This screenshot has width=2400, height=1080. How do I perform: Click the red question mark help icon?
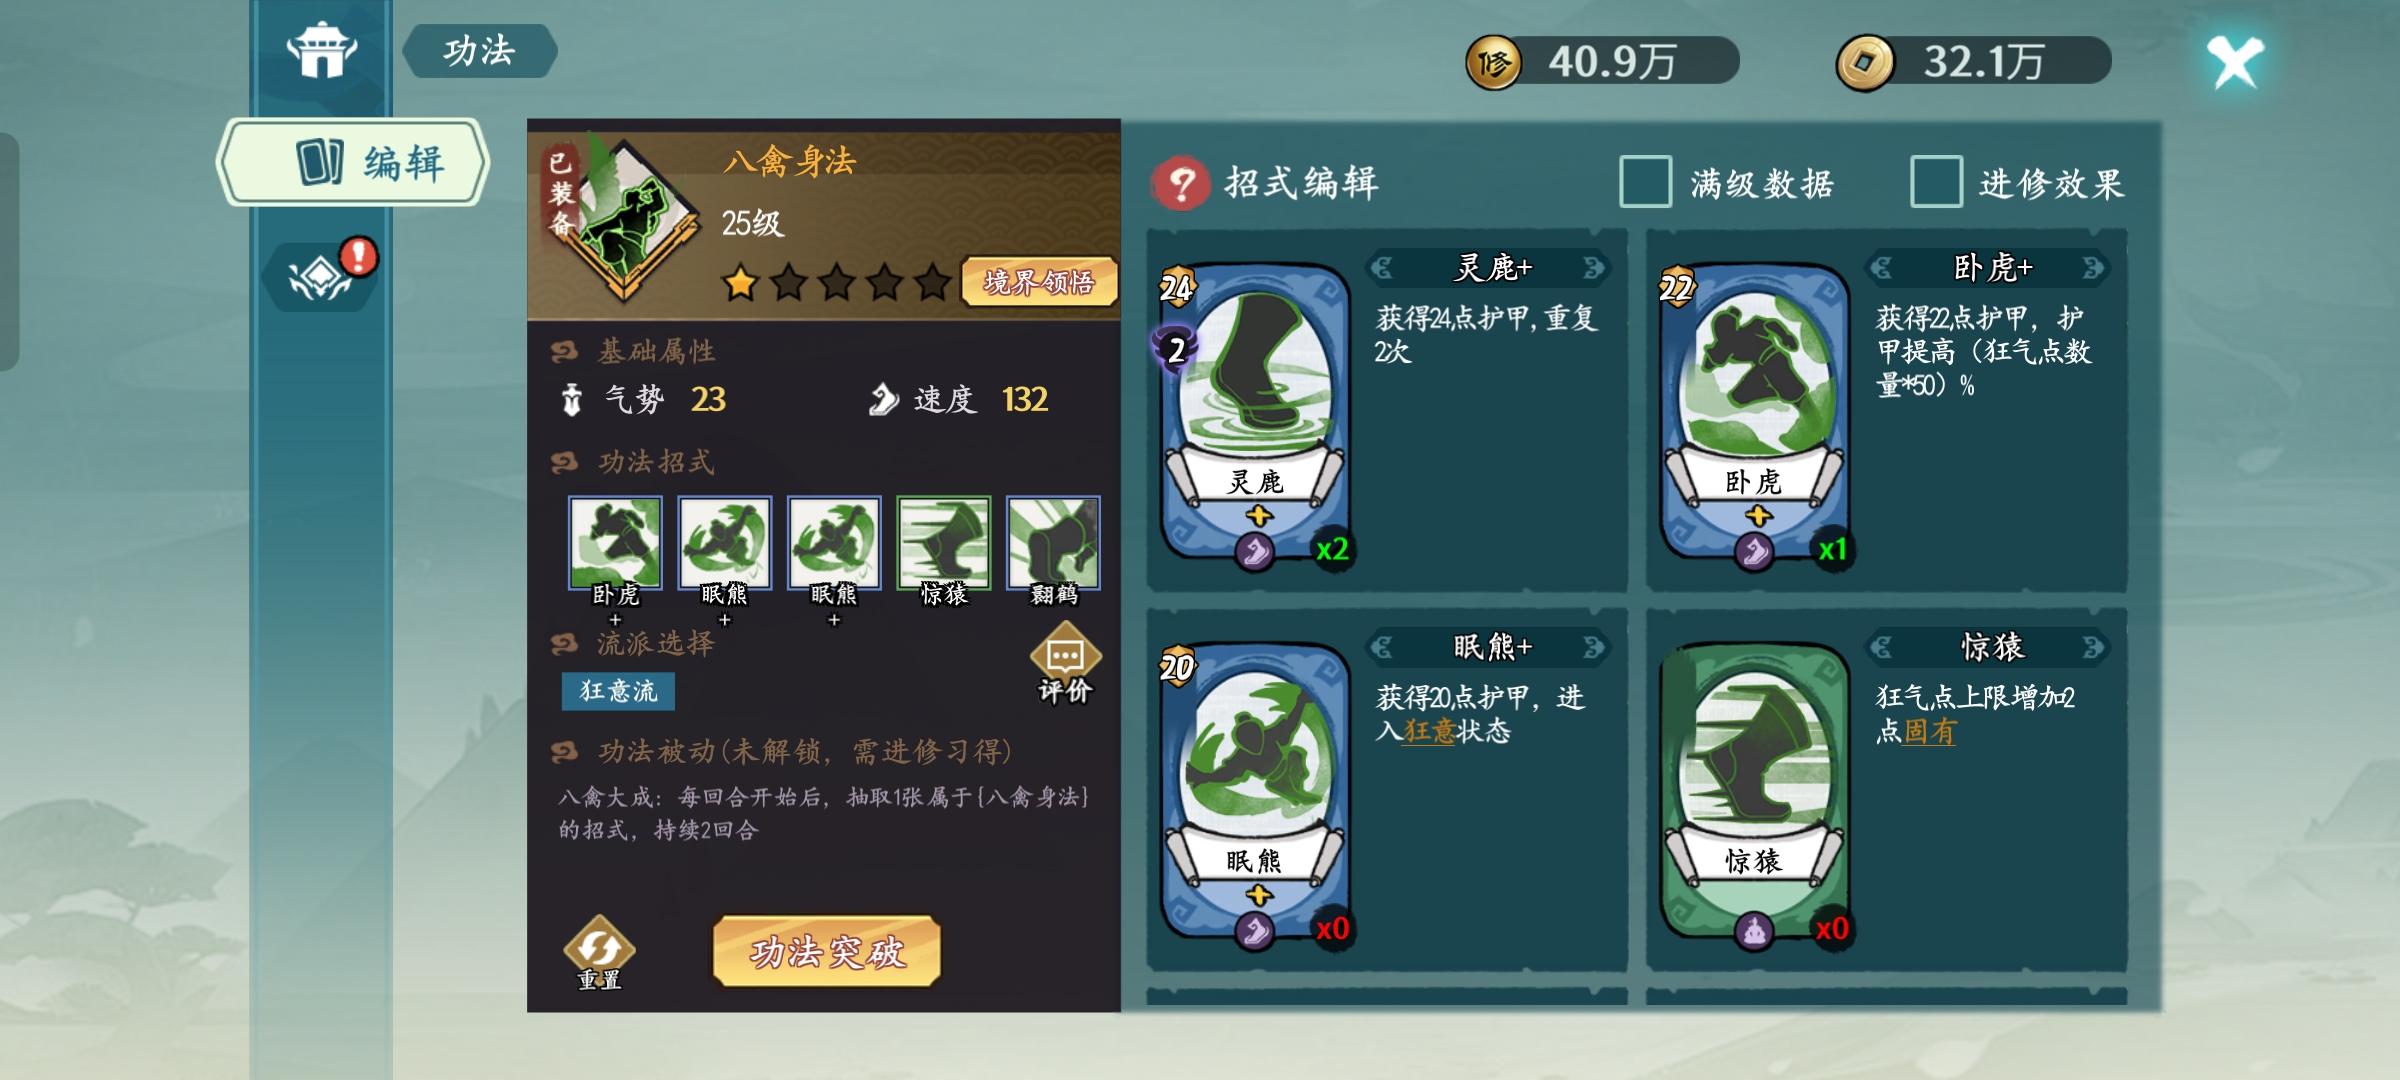[1181, 184]
